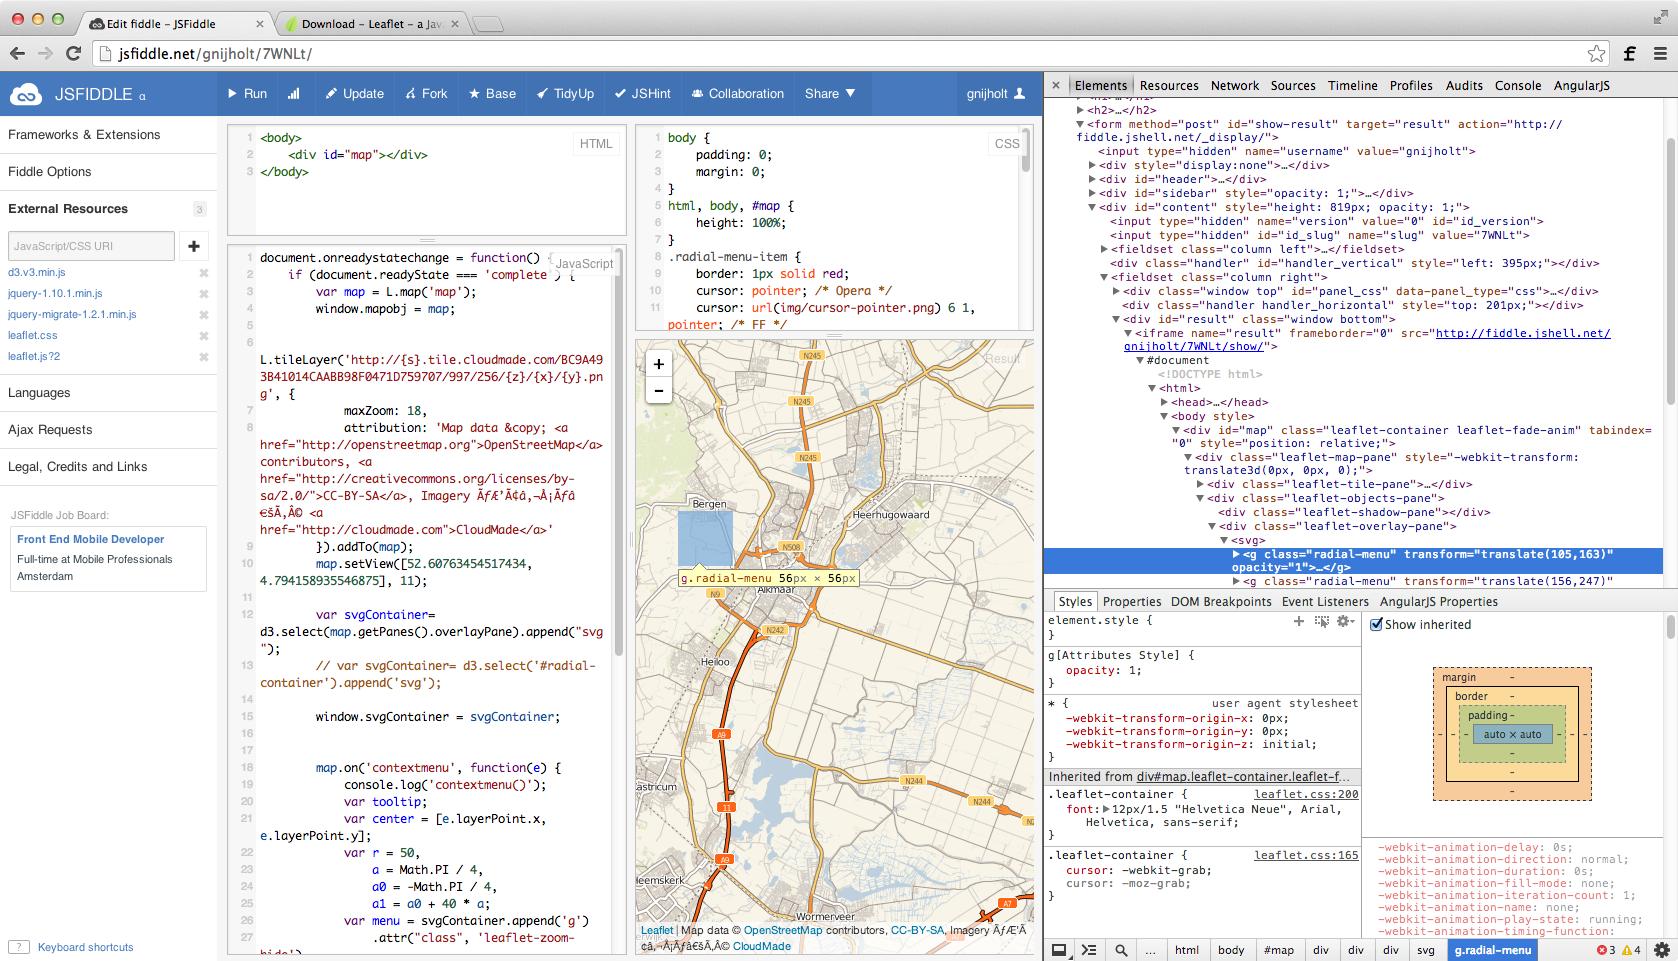This screenshot has width=1678, height=961.
Task: Open OpenStreetMap attribution link
Action: click(x=783, y=930)
